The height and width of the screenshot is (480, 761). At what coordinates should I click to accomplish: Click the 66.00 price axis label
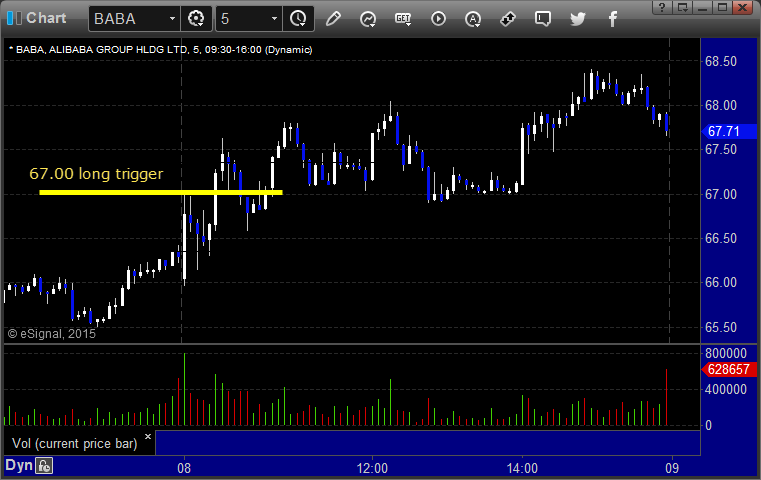[721, 282]
